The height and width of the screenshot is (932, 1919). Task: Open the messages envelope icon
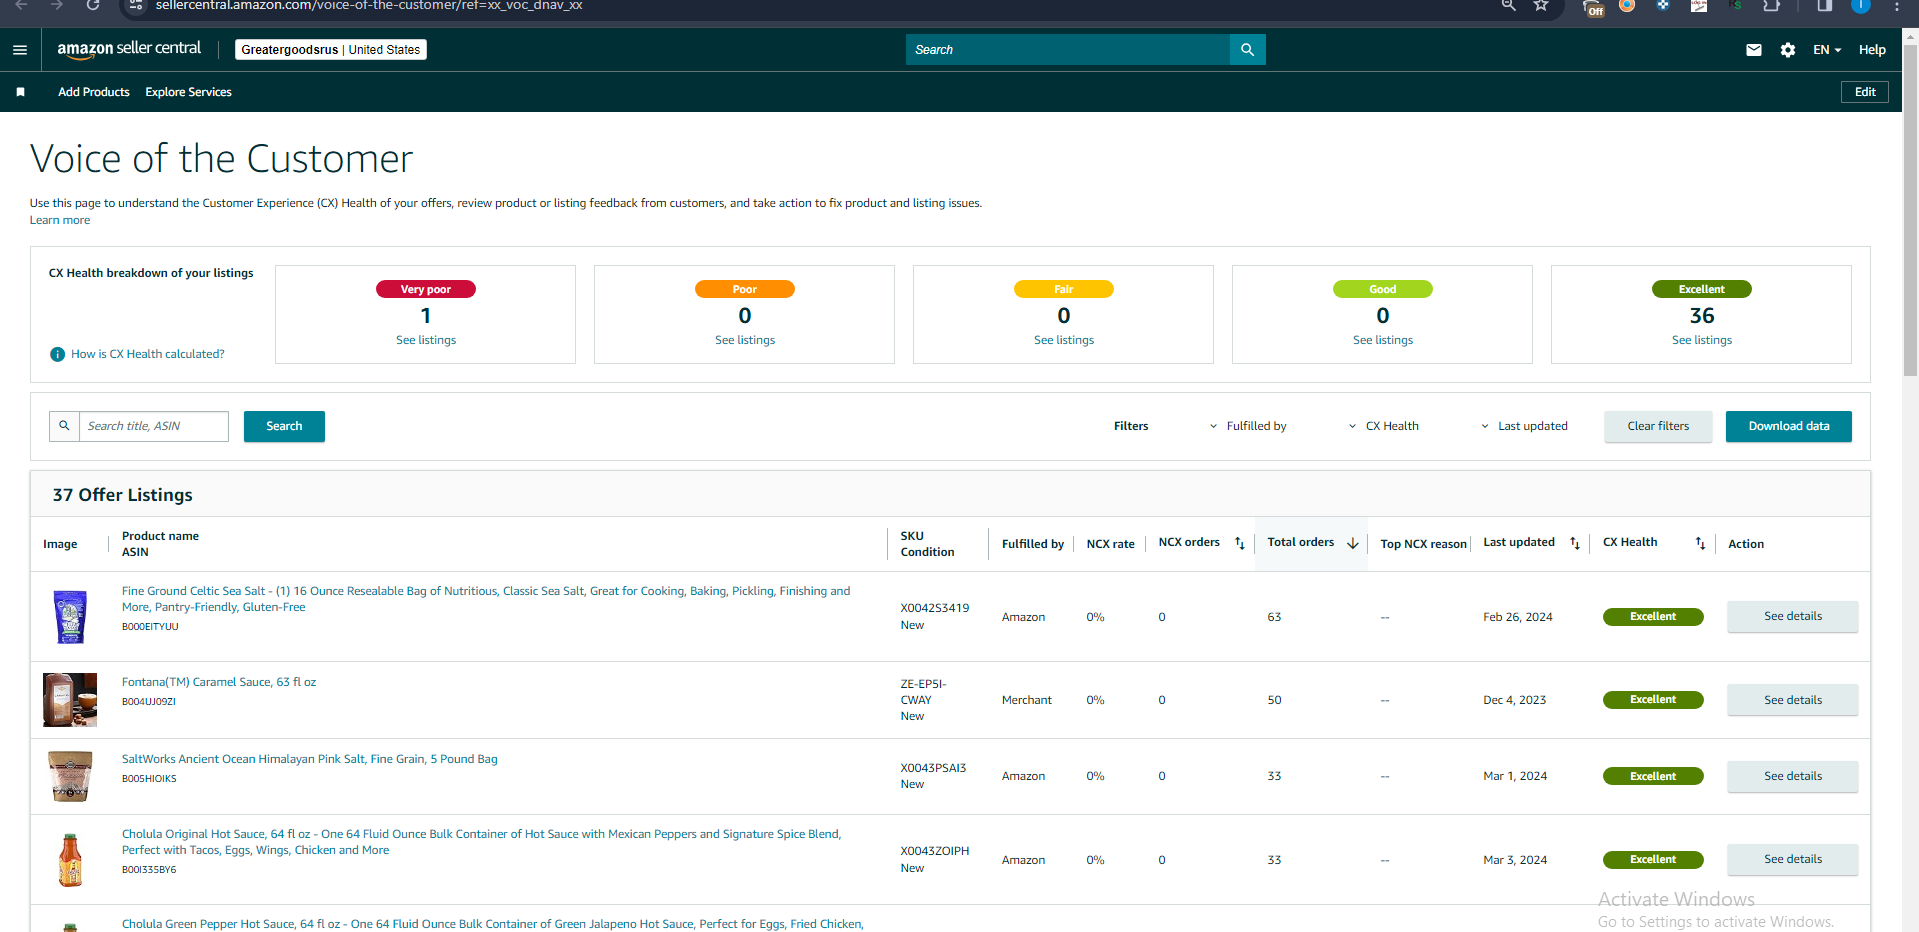point(1754,50)
